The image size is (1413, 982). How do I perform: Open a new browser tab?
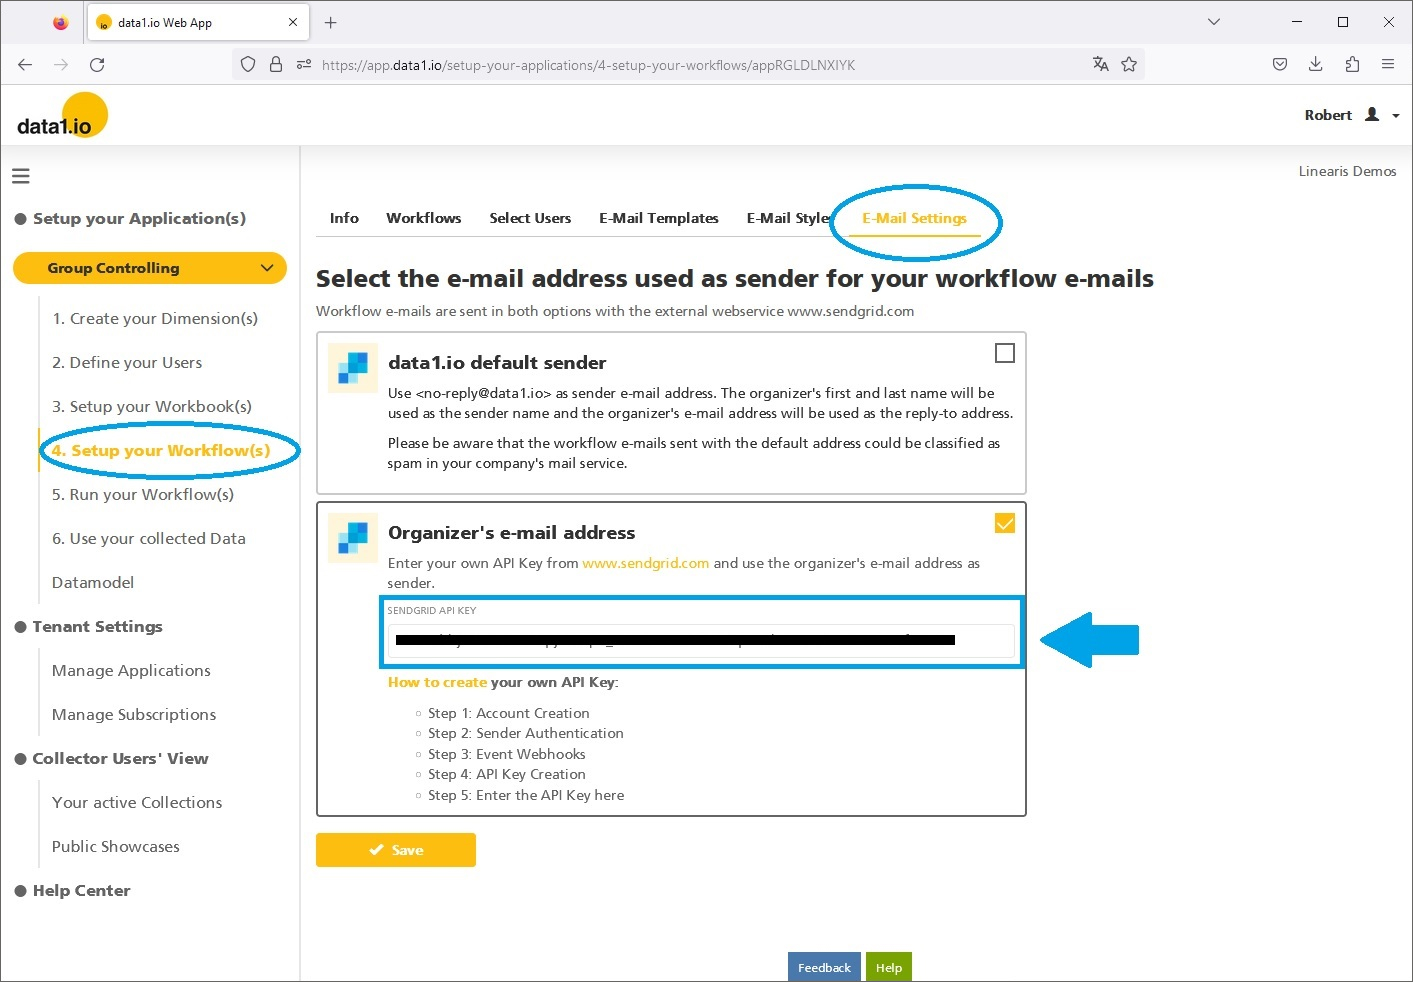click(x=331, y=22)
